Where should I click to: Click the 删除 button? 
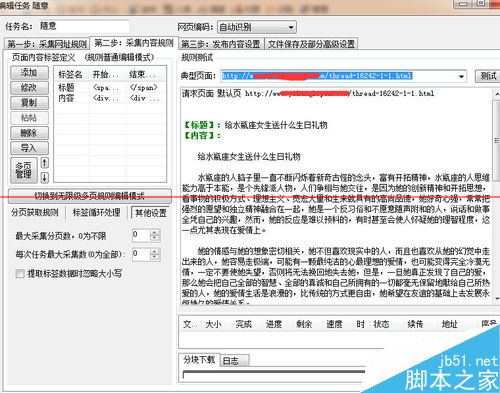(x=29, y=133)
